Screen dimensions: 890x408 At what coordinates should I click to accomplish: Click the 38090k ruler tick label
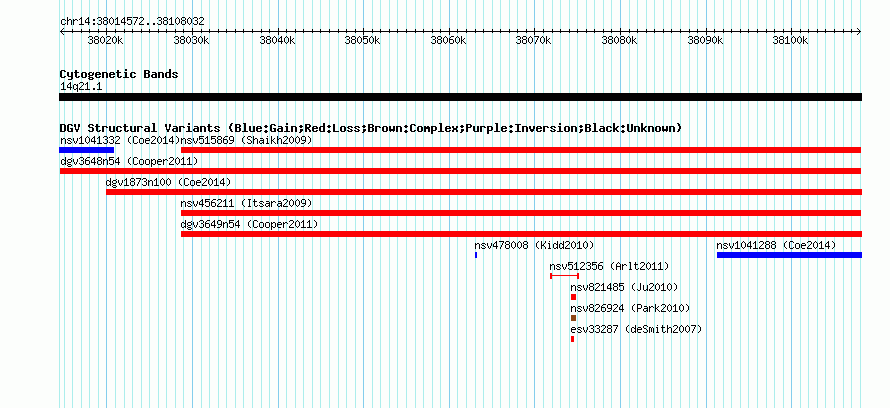[x=706, y=41]
